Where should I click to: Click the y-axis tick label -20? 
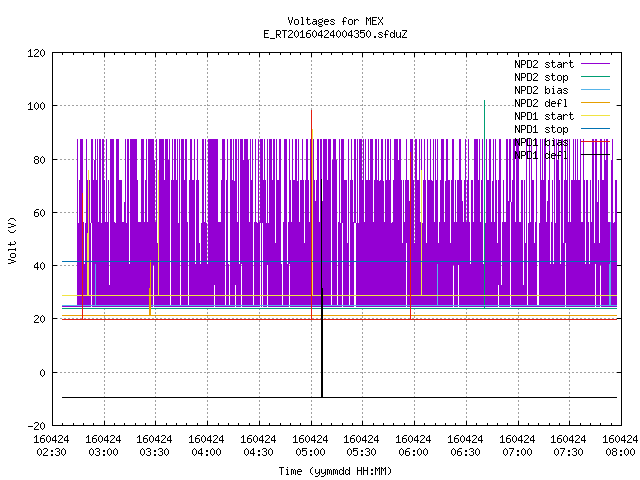(36, 426)
